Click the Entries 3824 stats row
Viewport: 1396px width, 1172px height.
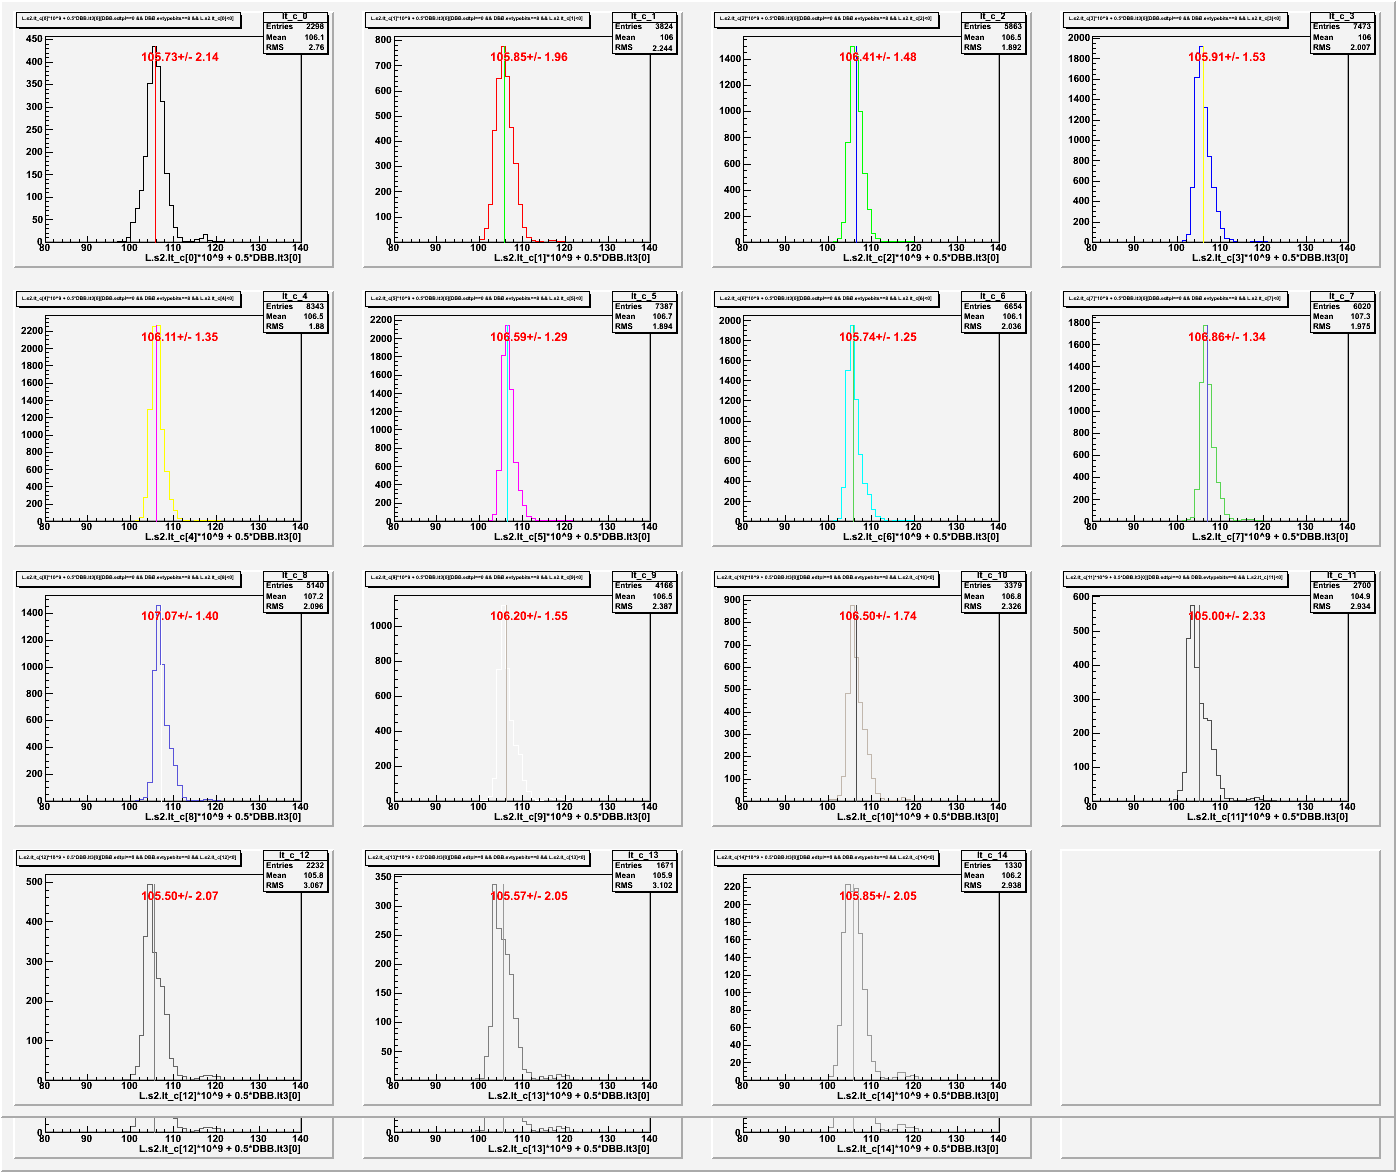[644, 27]
